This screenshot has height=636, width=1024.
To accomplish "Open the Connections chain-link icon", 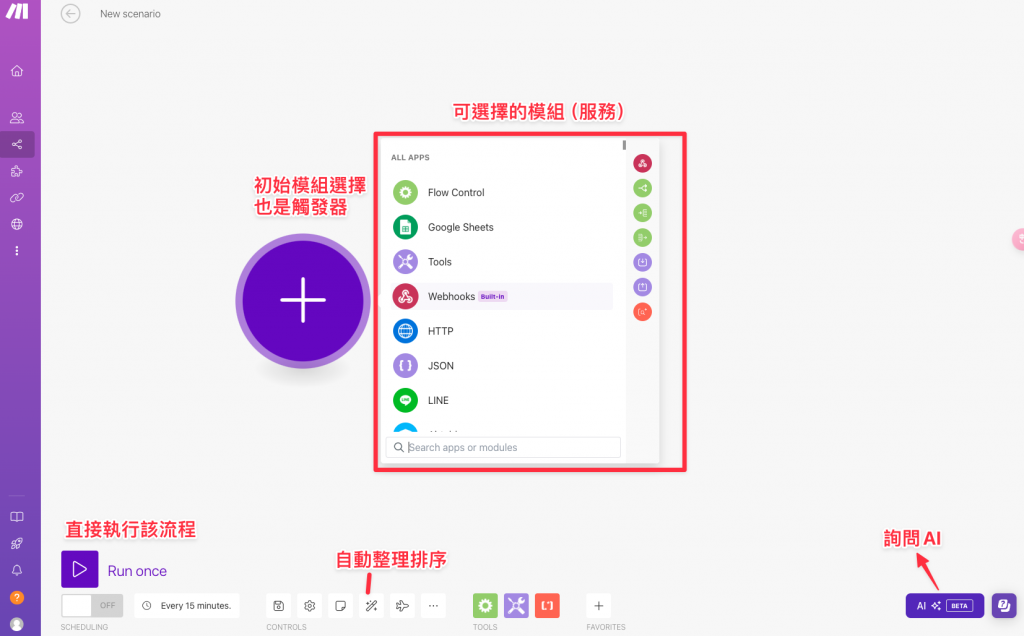I will [17, 197].
